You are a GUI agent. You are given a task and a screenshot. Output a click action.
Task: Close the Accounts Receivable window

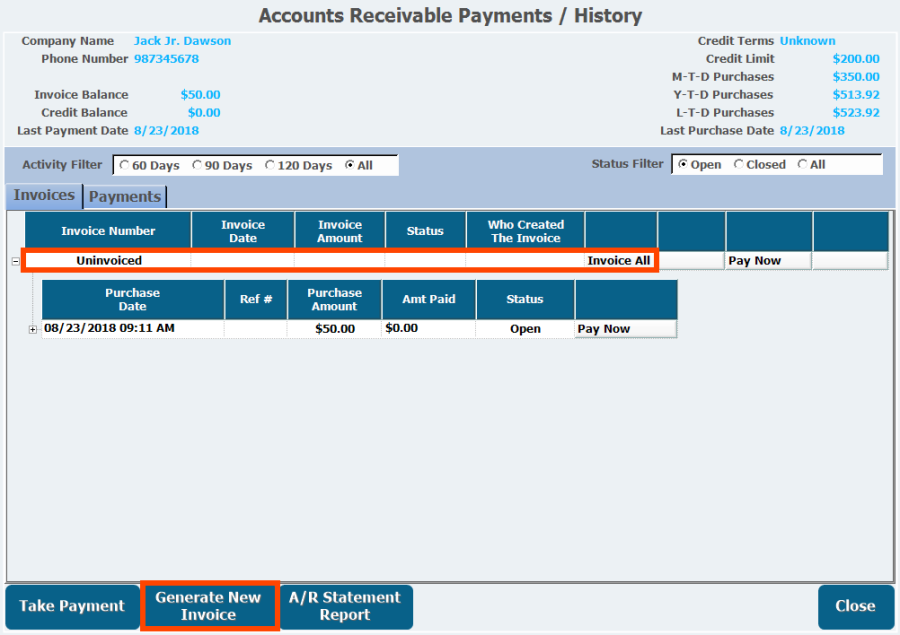click(x=855, y=606)
